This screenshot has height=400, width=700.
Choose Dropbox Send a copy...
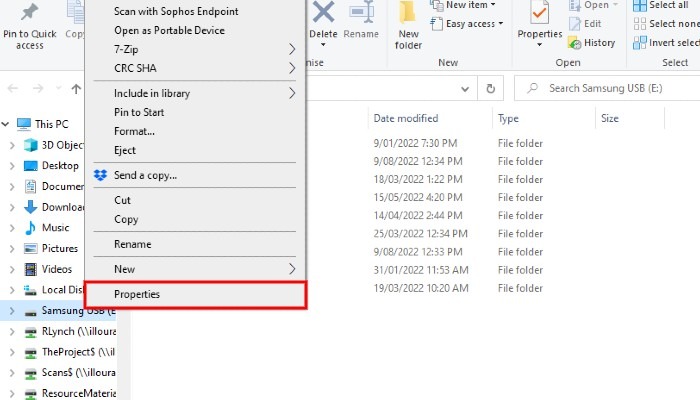[195, 175]
